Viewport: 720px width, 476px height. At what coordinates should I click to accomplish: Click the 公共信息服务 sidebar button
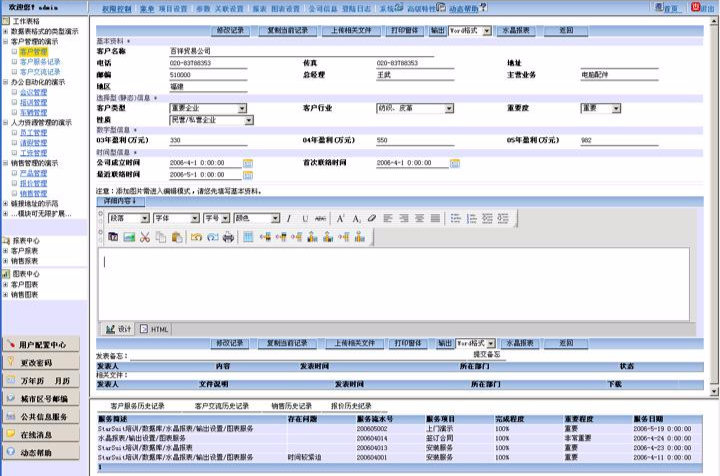click(41, 416)
